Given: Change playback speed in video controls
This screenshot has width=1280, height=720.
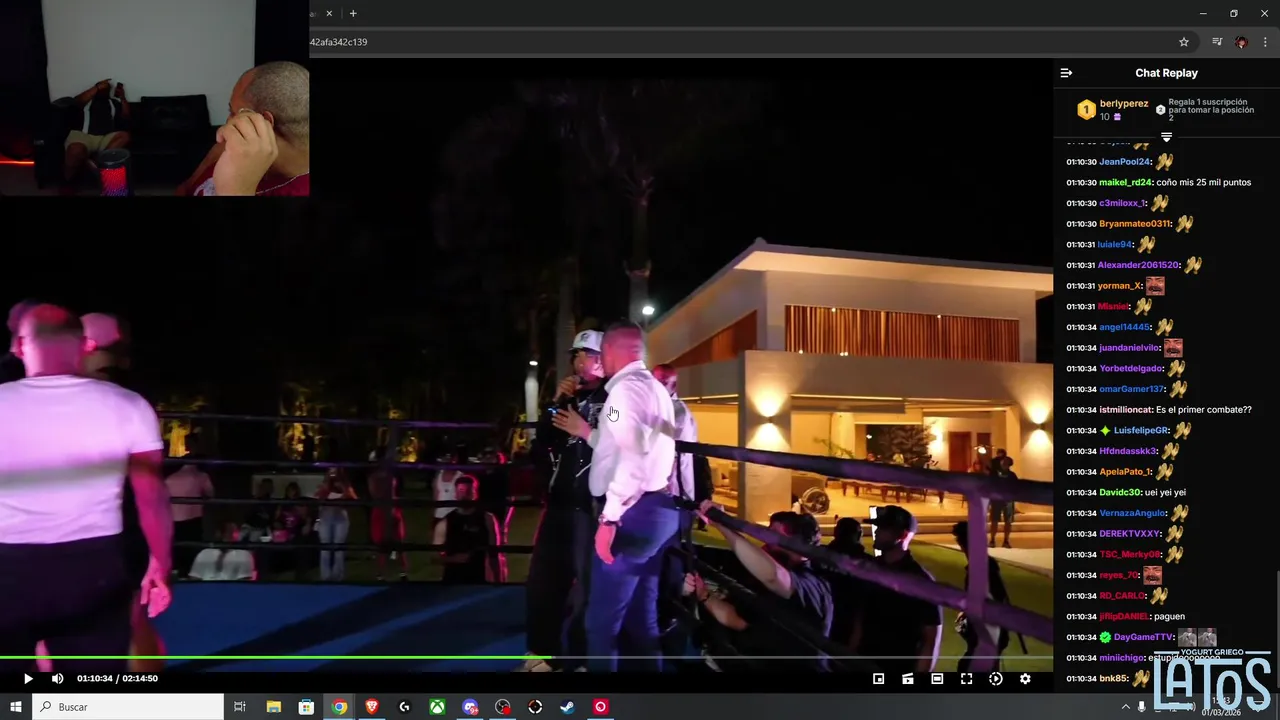Looking at the screenshot, I should tap(995, 679).
